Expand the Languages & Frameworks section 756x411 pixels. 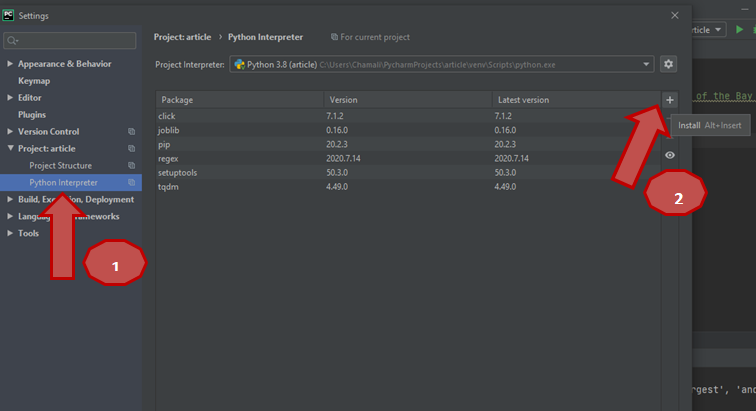coord(10,216)
